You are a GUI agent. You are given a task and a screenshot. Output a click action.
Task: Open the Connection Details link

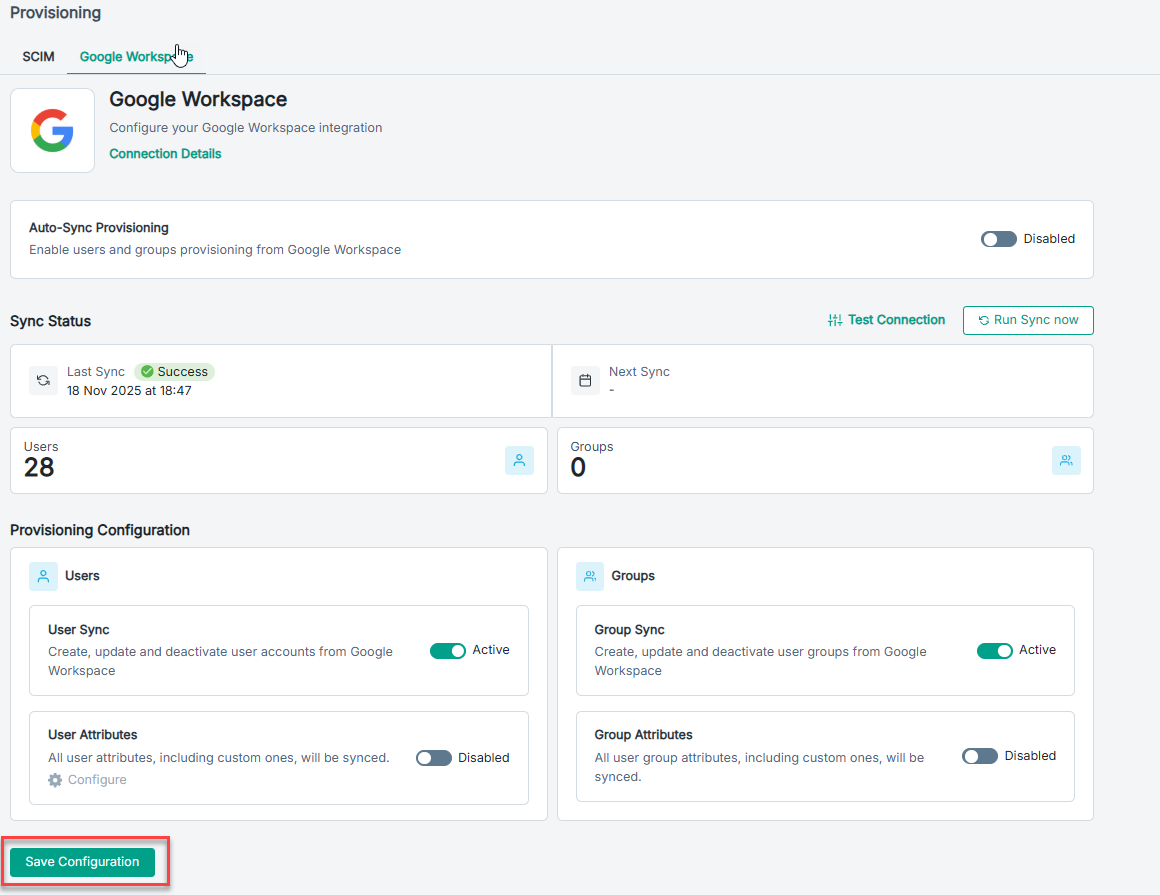coord(165,154)
